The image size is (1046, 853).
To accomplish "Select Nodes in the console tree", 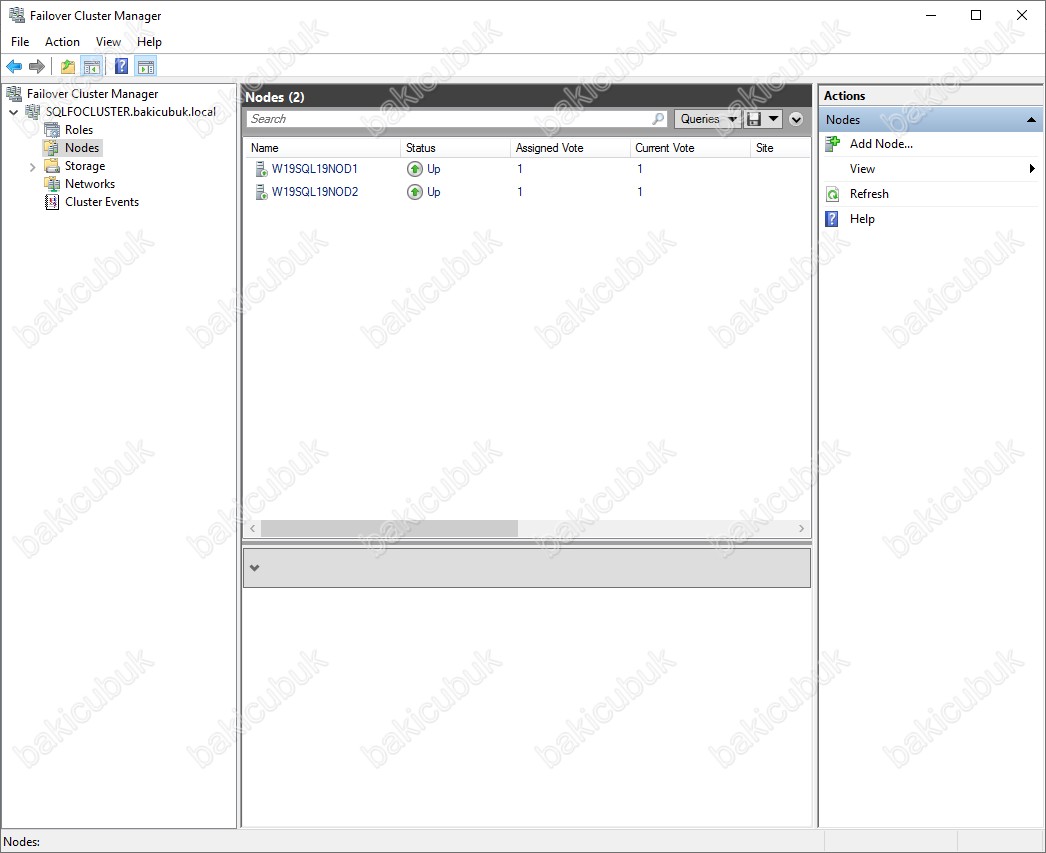I will click(x=82, y=147).
